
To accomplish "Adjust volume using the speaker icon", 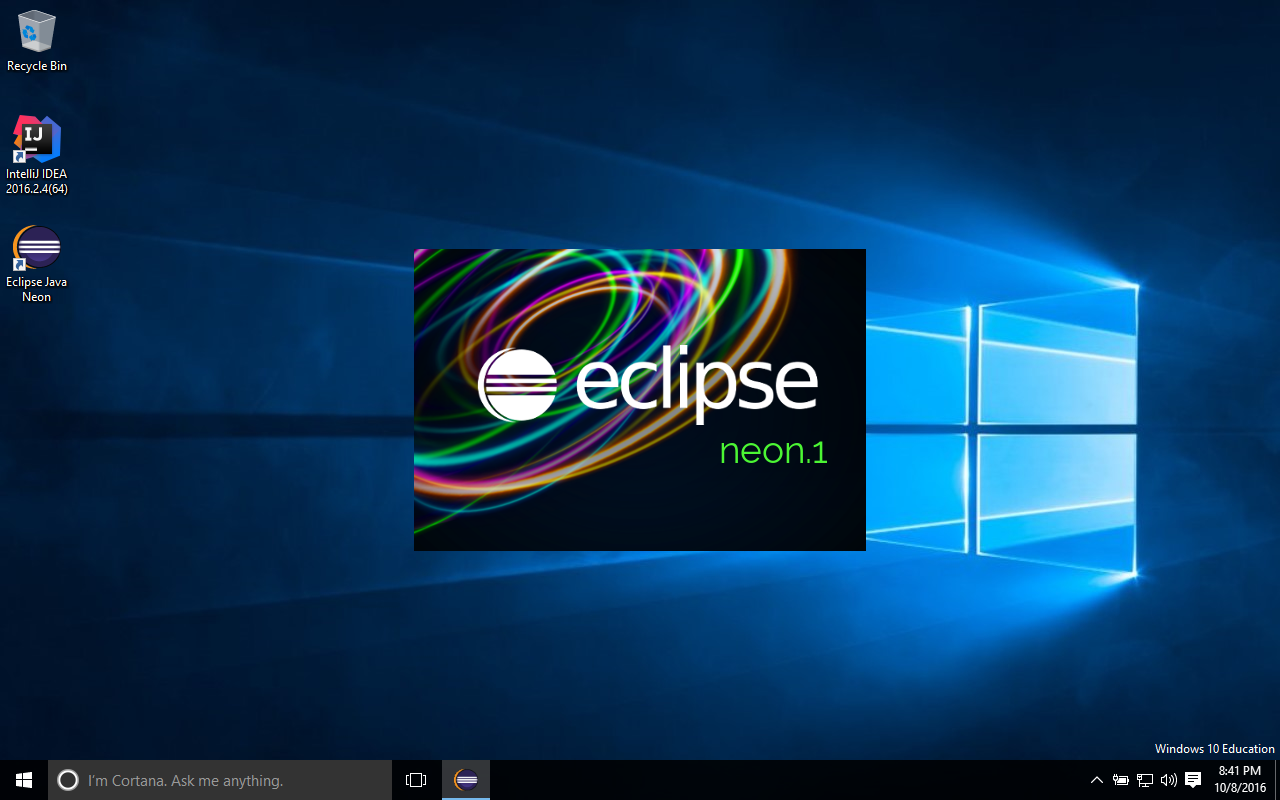I will 1168,779.
